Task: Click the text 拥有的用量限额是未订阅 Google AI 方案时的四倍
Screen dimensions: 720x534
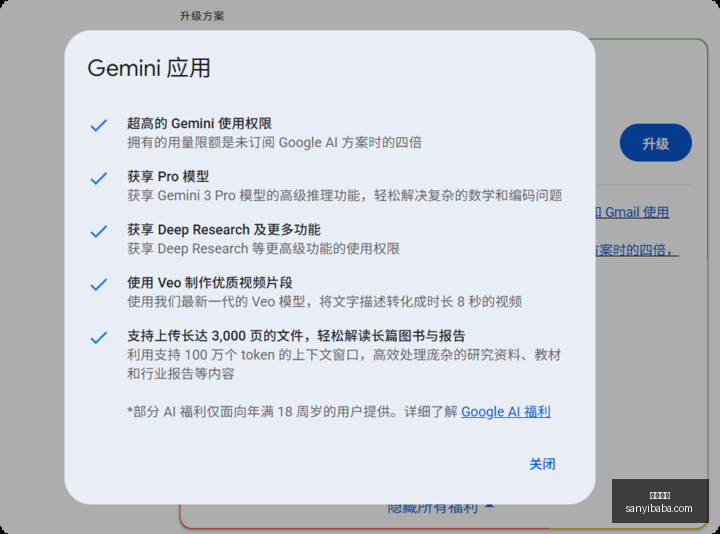Action: (x=275, y=142)
